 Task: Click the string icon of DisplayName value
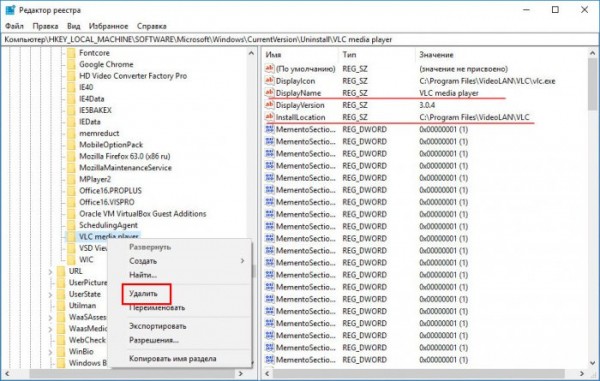point(270,93)
